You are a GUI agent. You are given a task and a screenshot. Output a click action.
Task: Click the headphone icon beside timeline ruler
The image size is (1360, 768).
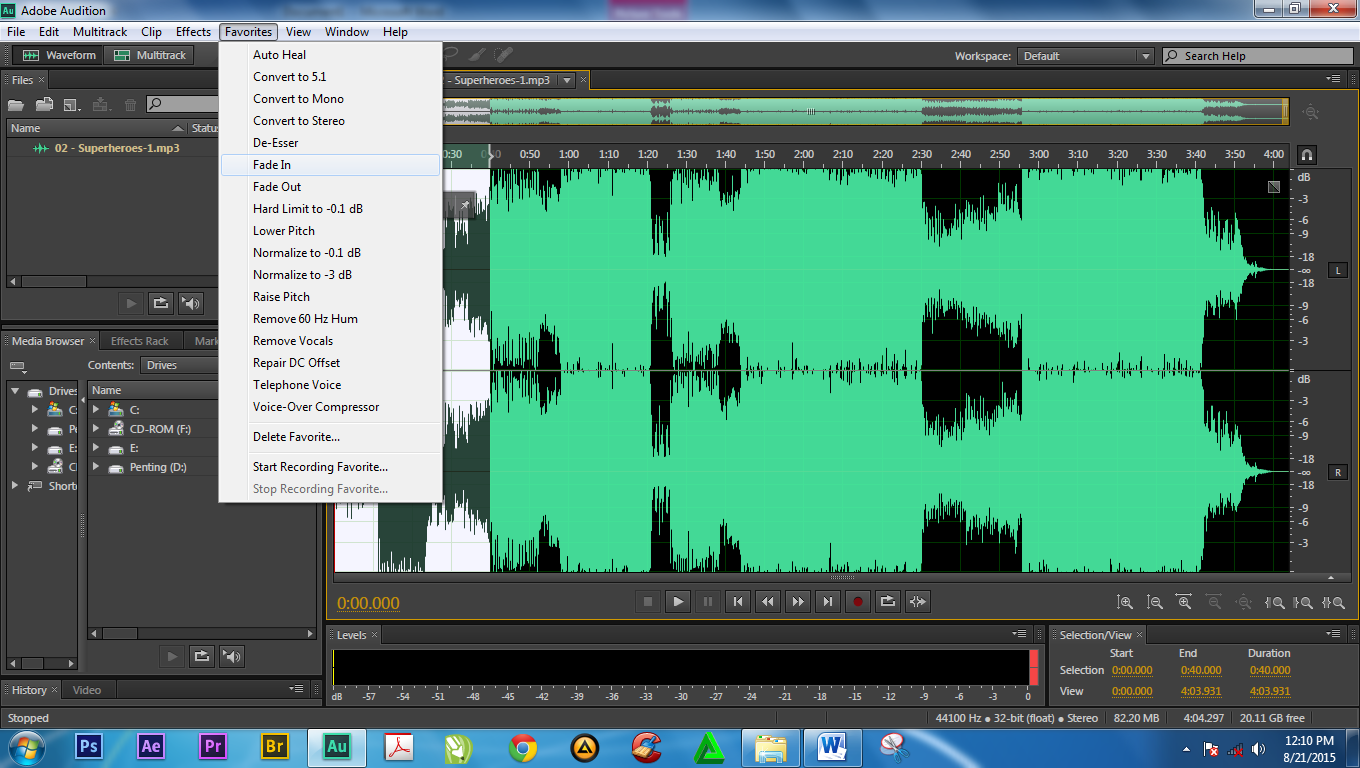1307,155
